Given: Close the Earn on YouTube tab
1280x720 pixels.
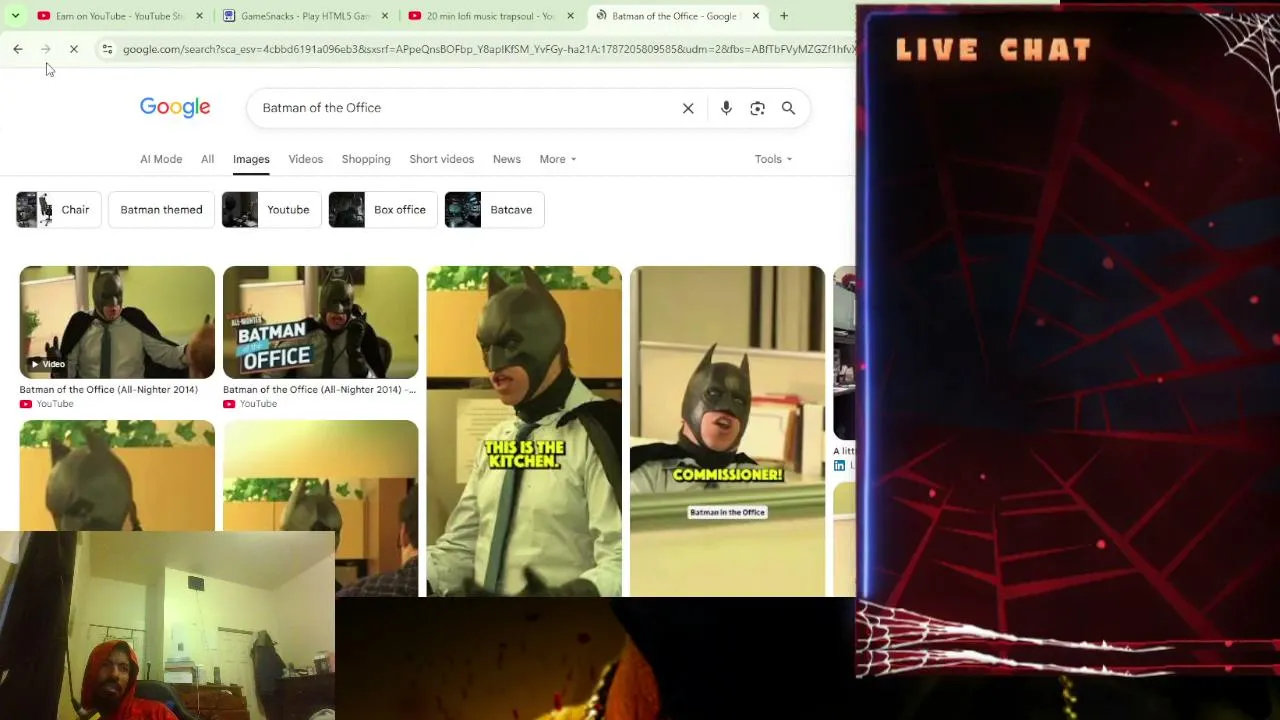Looking at the screenshot, I should pos(199,16).
